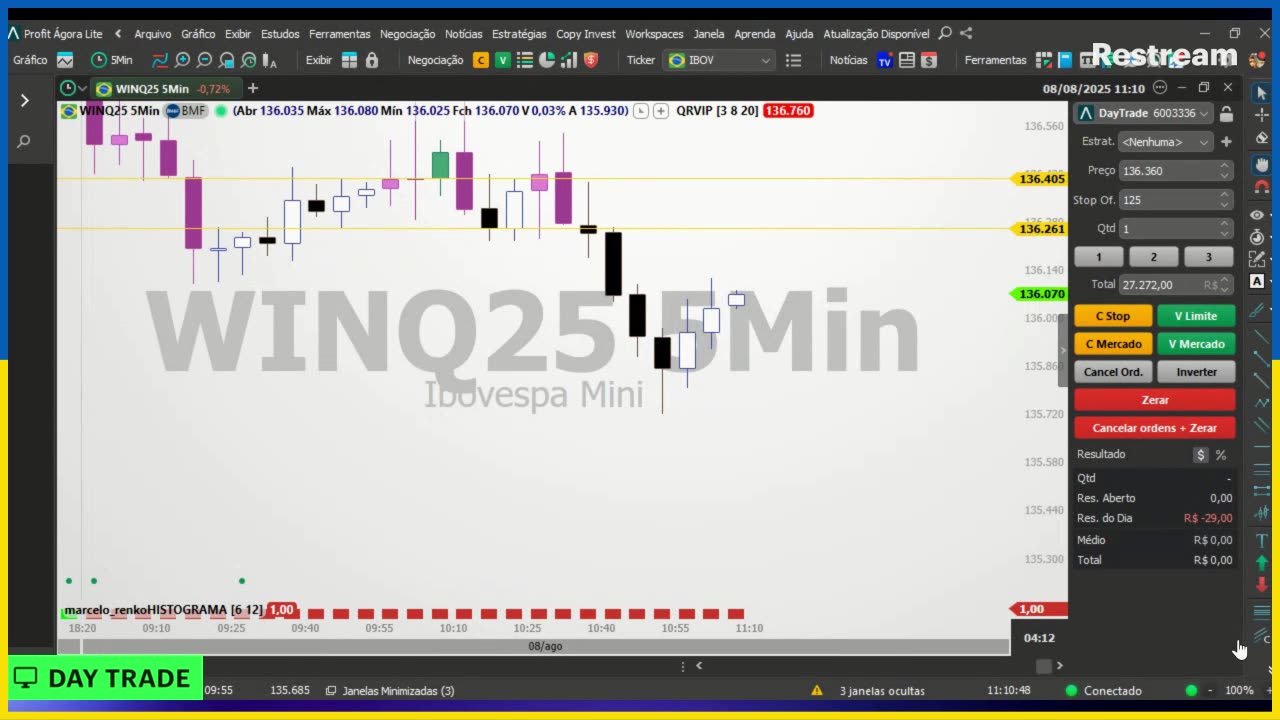Open the TV news icon
The width and height of the screenshot is (1280, 720).
pyautogui.click(x=885, y=60)
